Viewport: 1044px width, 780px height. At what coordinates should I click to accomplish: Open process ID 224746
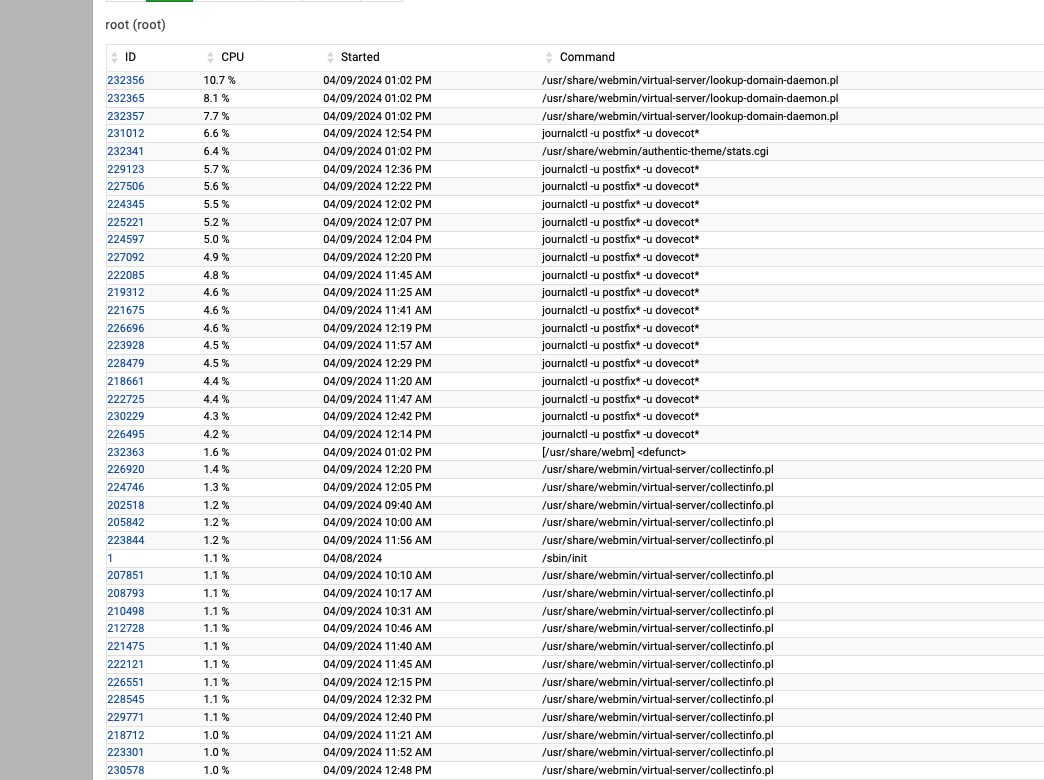click(x=126, y=488)
